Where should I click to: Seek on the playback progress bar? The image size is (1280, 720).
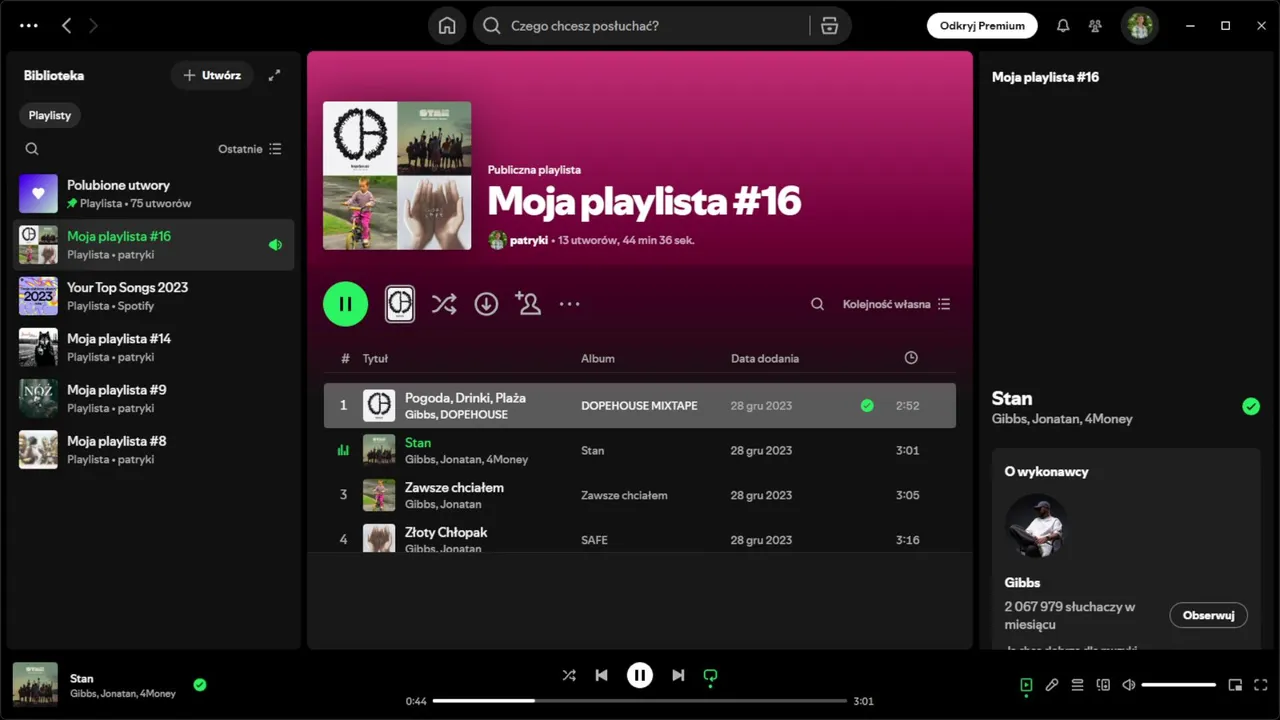(640, 701)
